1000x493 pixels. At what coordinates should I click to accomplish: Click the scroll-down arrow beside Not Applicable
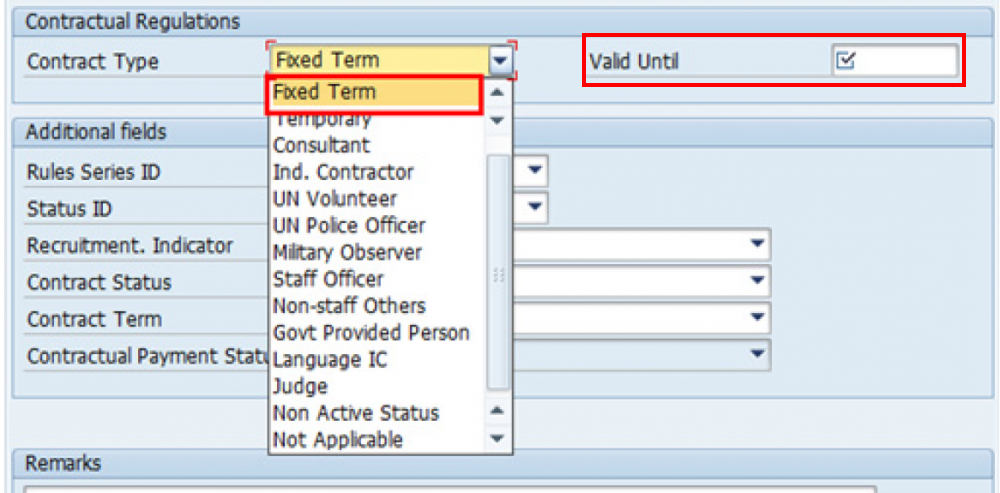497,439
